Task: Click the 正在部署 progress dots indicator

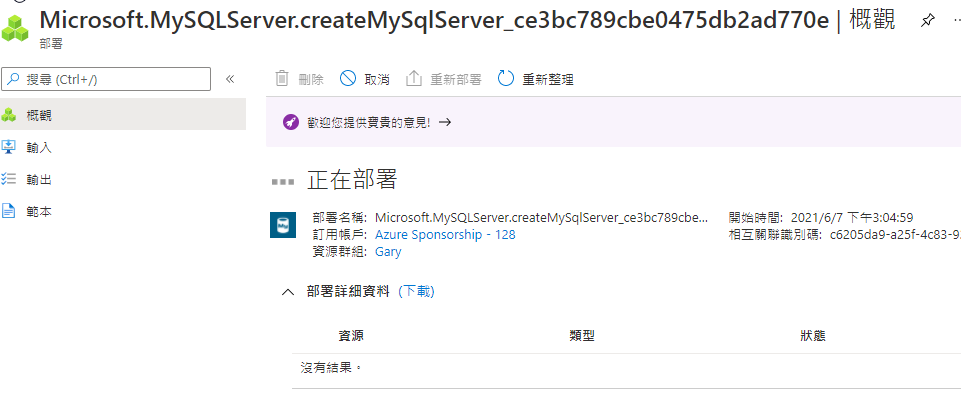Action: coord(283,182)
